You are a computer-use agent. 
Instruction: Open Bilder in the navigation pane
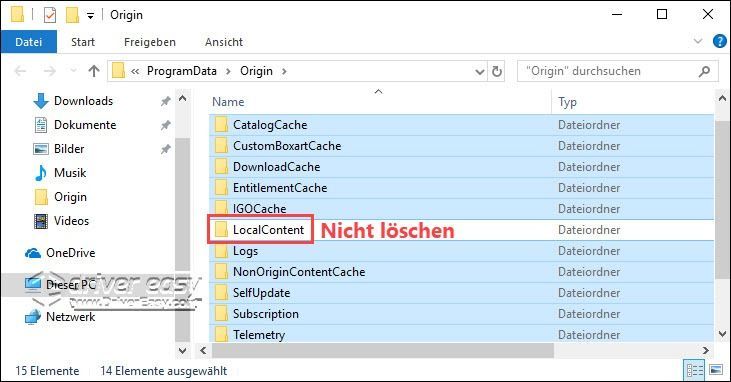(69, 149)
